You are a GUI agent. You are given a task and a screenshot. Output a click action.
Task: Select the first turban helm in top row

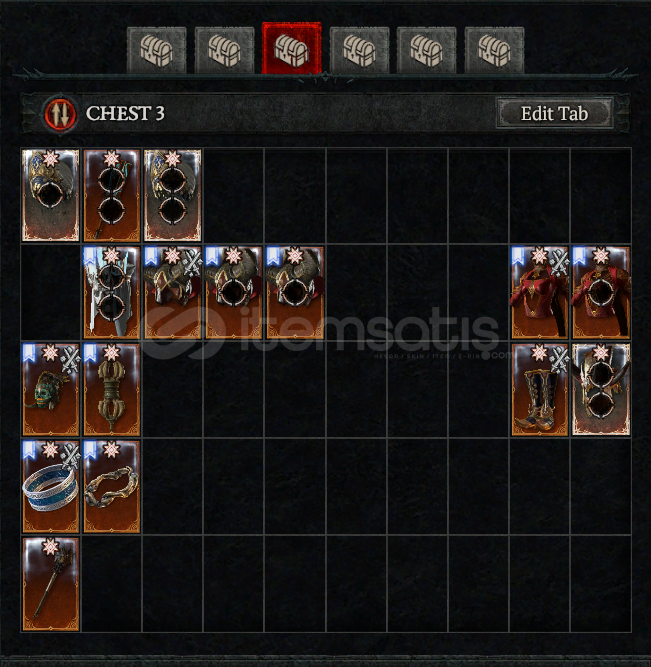click(51, 195)
